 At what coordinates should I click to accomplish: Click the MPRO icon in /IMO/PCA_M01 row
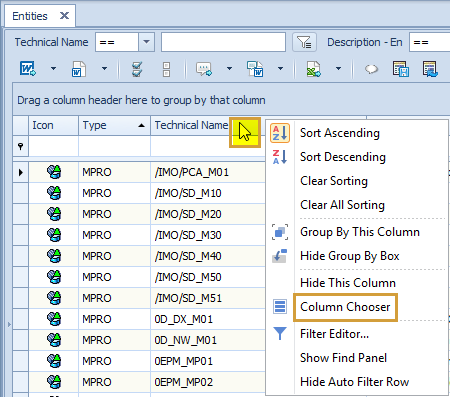click(54, 172)
